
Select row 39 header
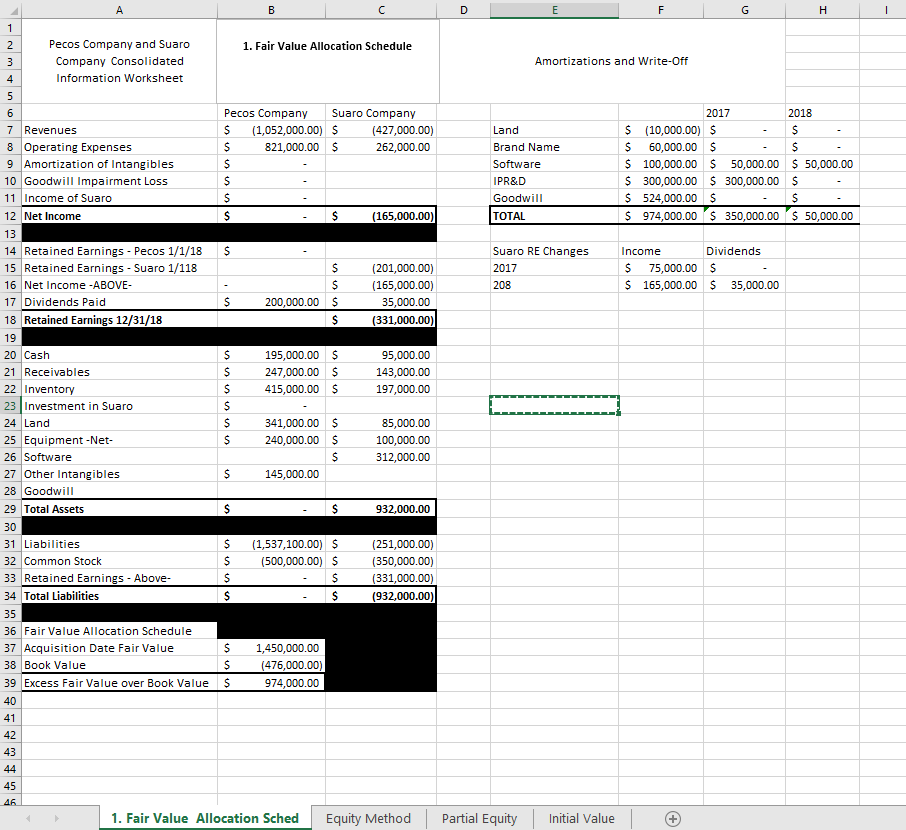pyautogui.click(x=10, y=683)
